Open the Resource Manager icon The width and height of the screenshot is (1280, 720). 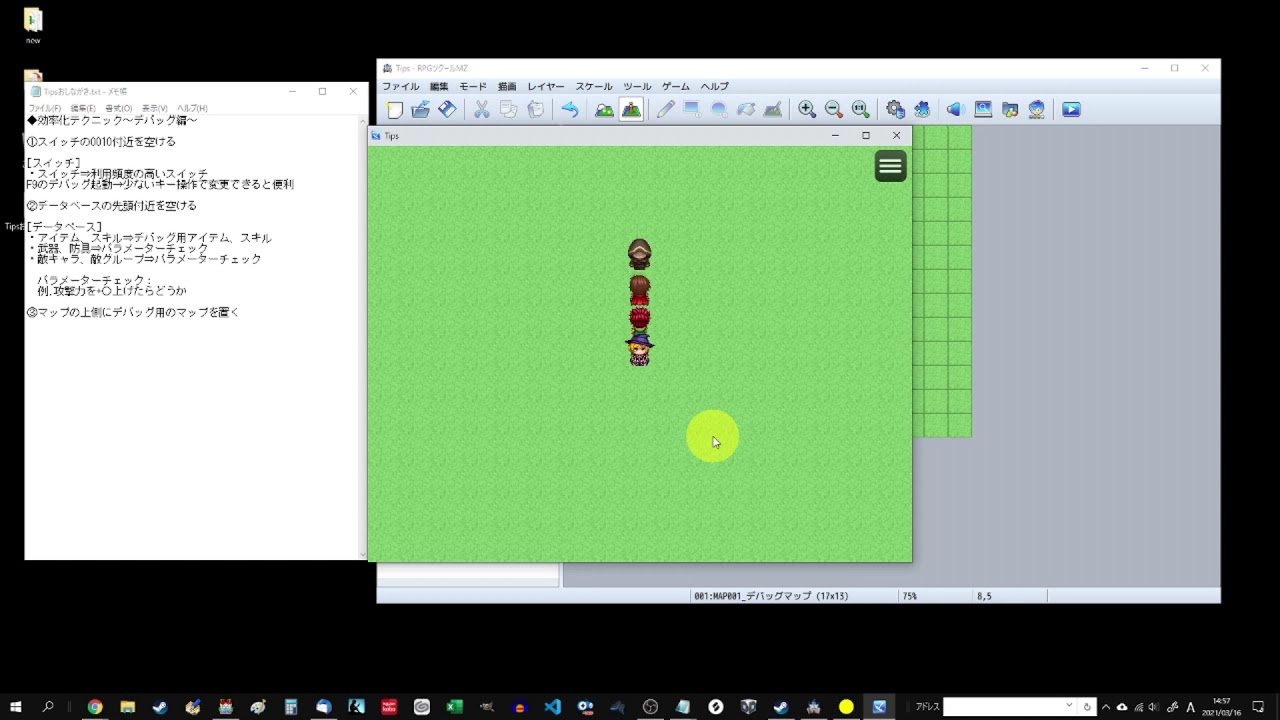coord(1010,110)
